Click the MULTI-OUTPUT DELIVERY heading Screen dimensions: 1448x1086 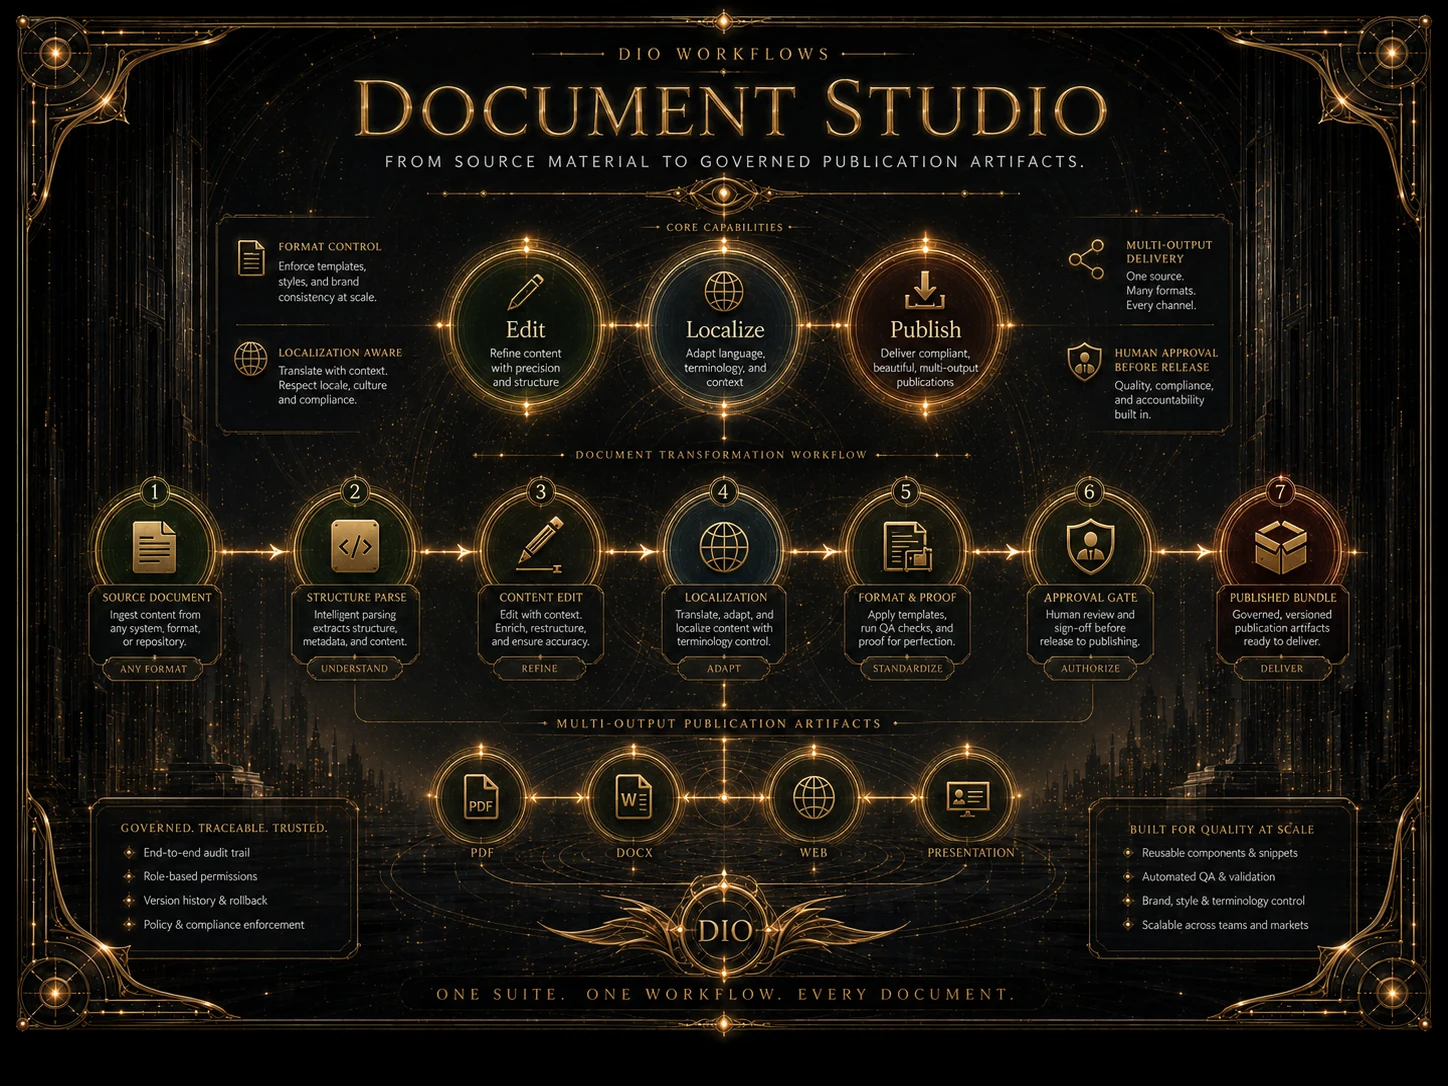[x=1169, y=252]
